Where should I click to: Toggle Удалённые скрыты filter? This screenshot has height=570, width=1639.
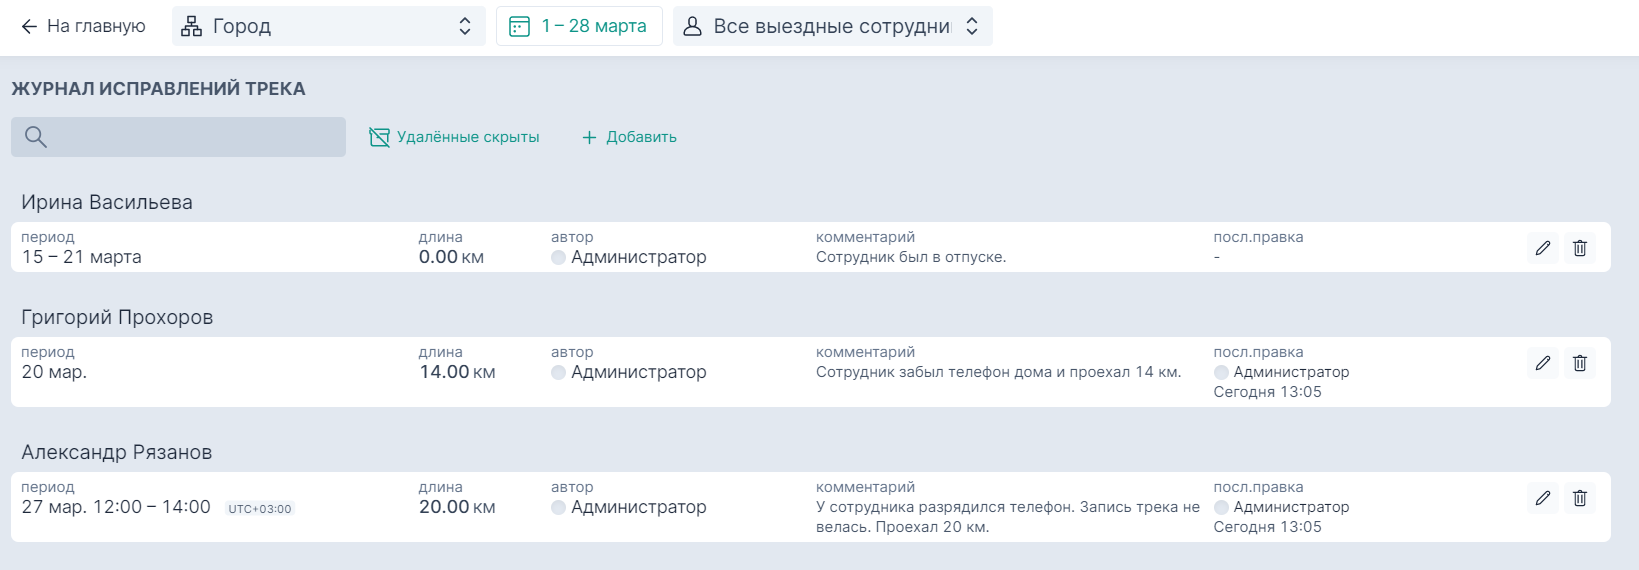(454, 137)
